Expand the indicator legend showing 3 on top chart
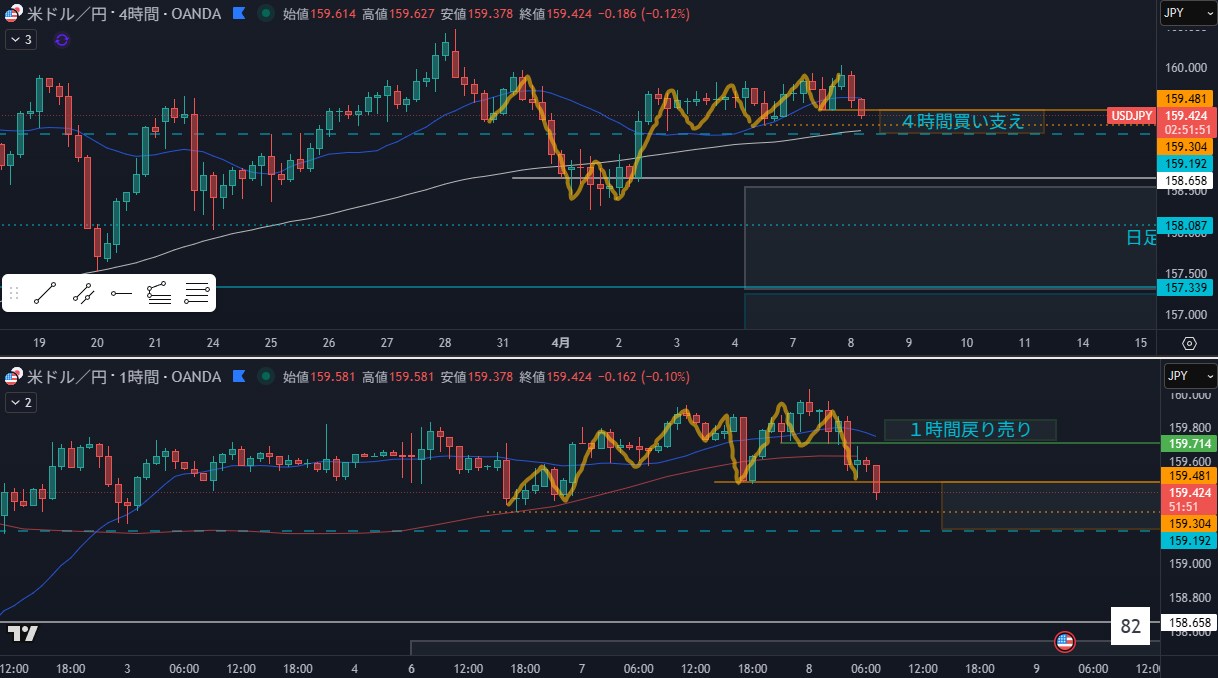Viewport: 1218px width, 678px height. tap(20, 40)
